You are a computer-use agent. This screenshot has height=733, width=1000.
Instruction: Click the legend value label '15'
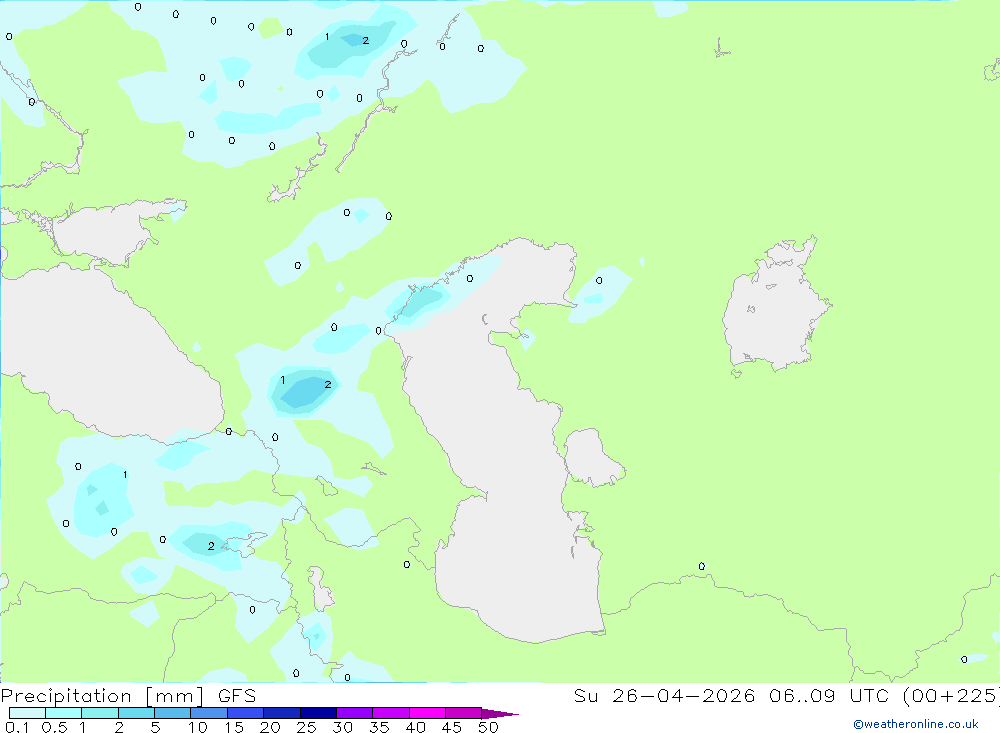[x=234, y=727]
